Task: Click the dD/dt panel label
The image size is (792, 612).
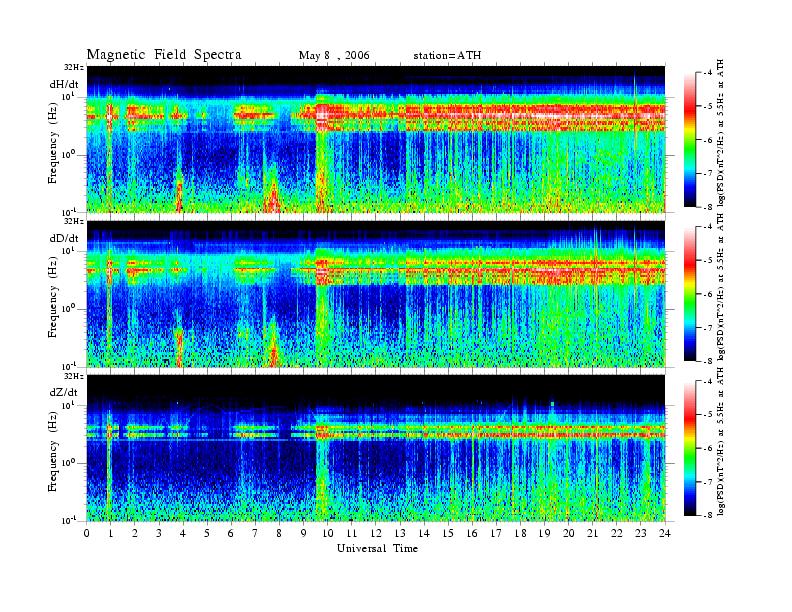Action: point(64,238)
